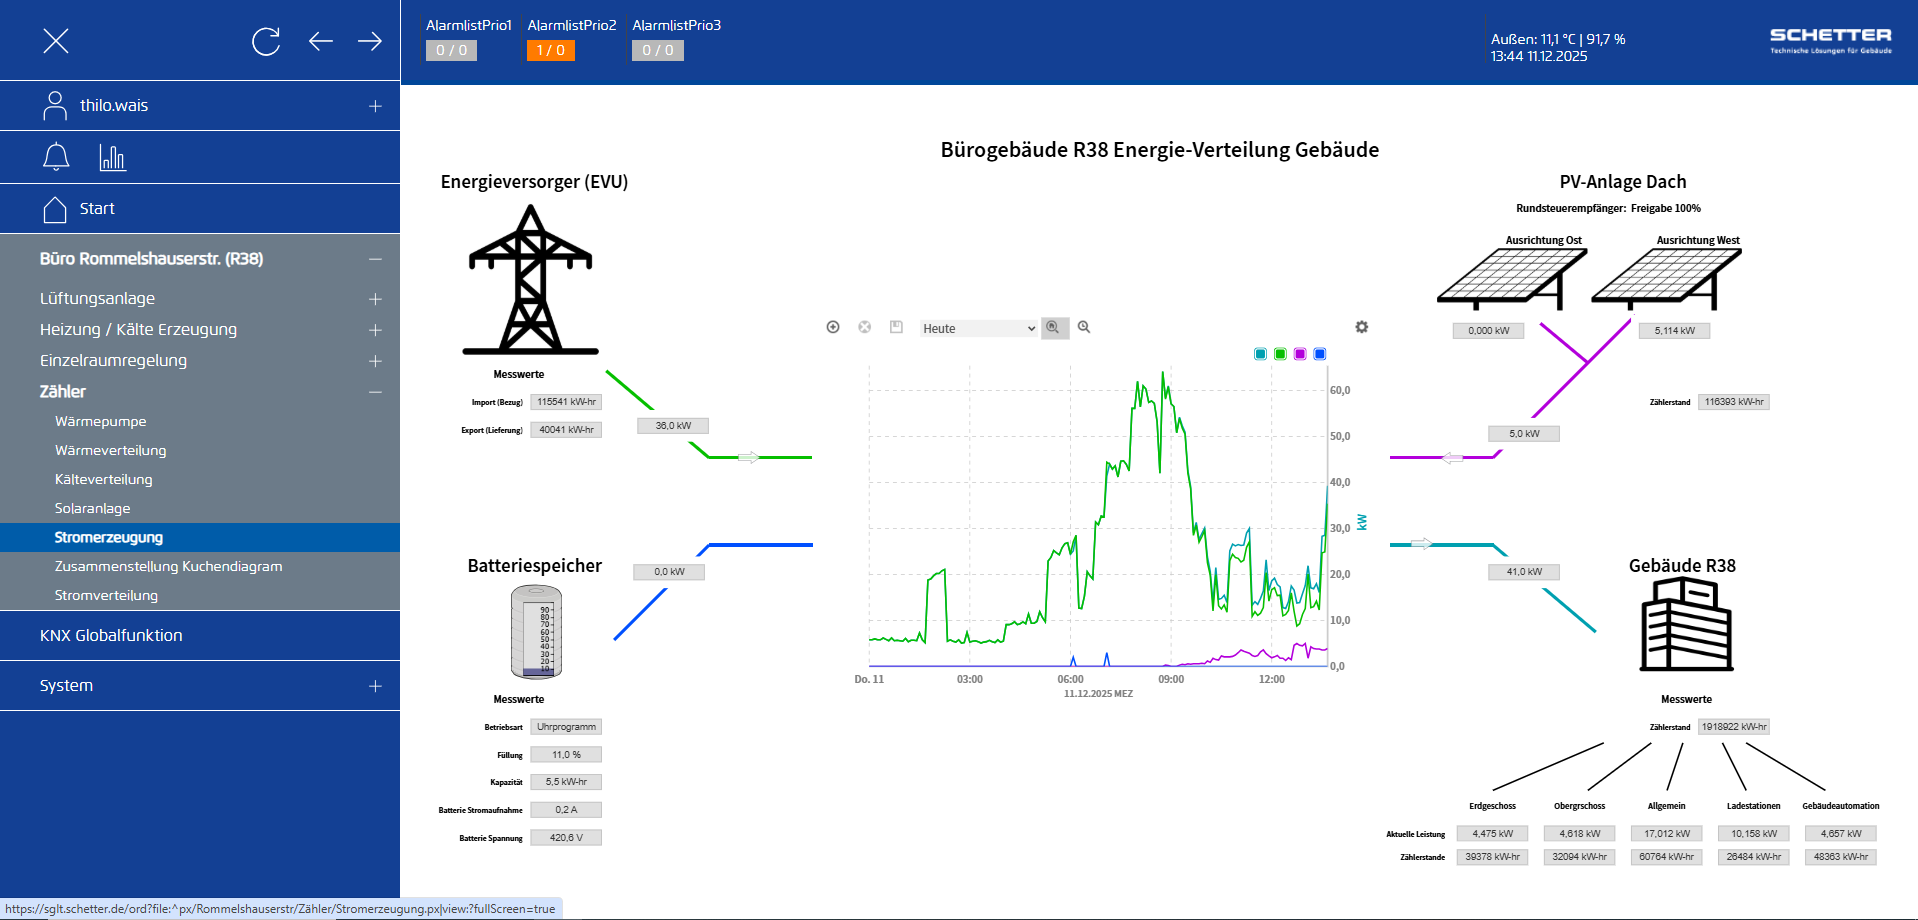
Task: Click the chart settings gear icon
Action: coord(1361,327)
